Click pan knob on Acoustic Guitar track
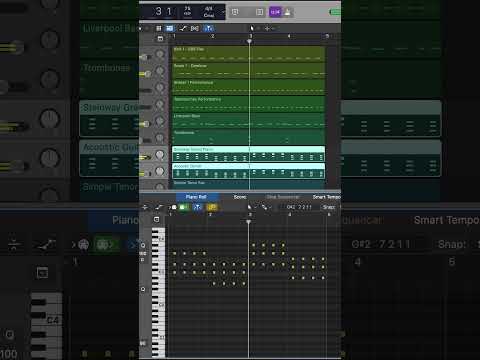Image resolution: width=480 pixels, height=360 pixels. pos(160,171)
